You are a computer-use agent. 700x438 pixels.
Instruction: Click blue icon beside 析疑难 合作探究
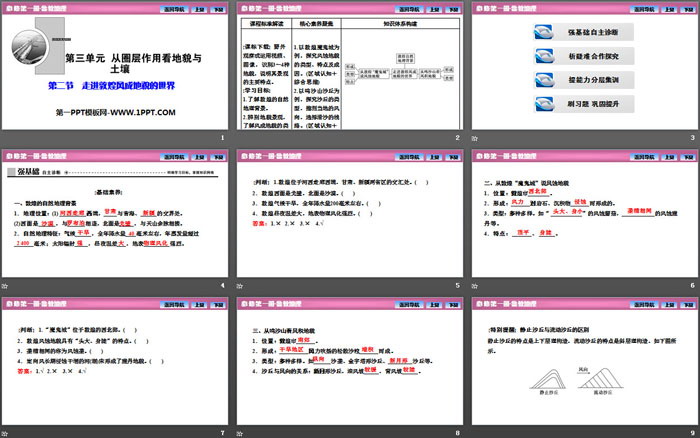pyautogui.click(x=544, y=56)
